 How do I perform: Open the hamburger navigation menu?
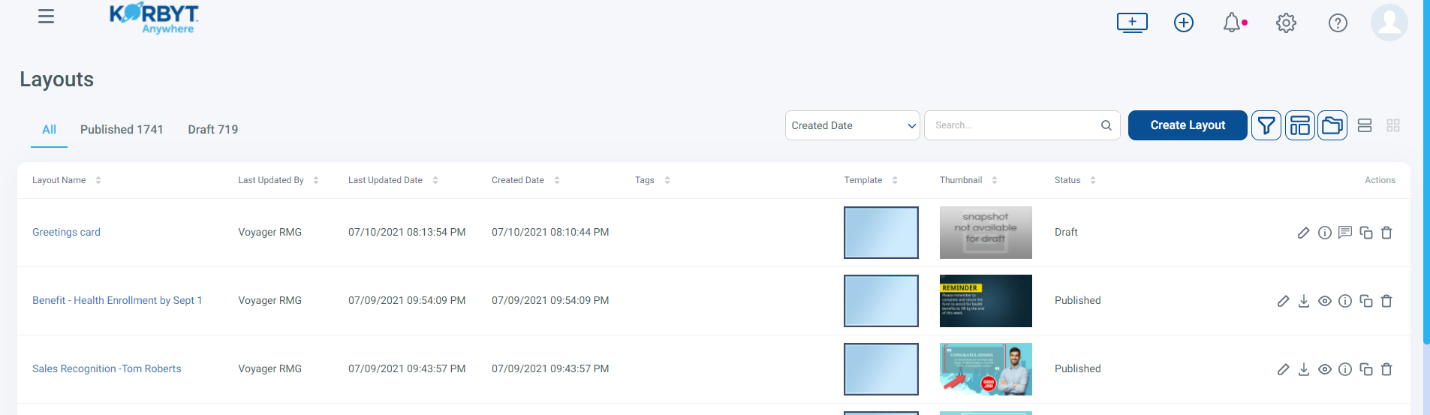[x=46, y=17]
